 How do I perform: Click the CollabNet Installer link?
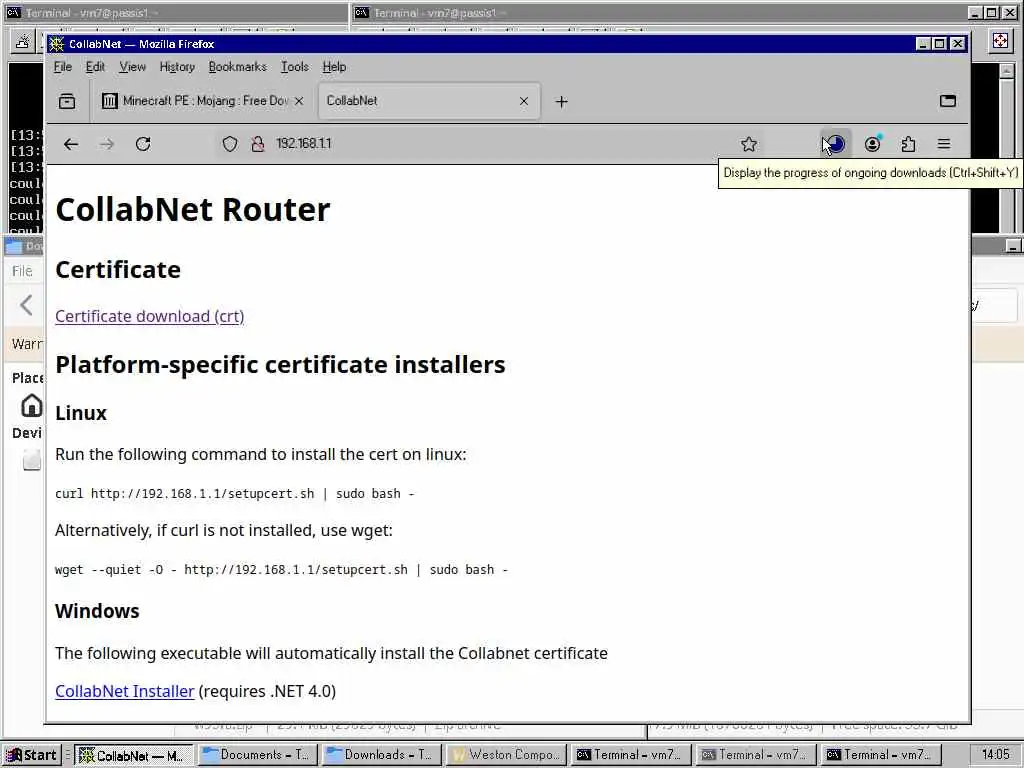tap(125, 692)
